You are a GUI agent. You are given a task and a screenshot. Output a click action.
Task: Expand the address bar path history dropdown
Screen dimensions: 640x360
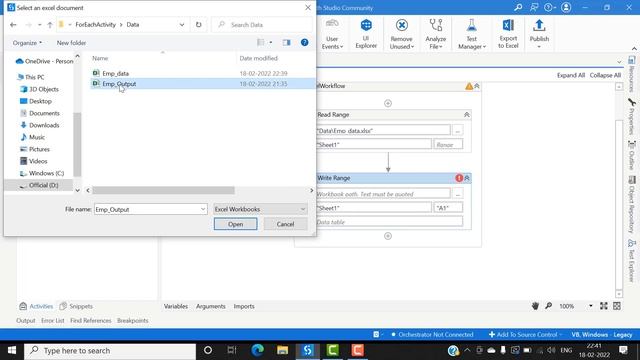tap(182, 24)
